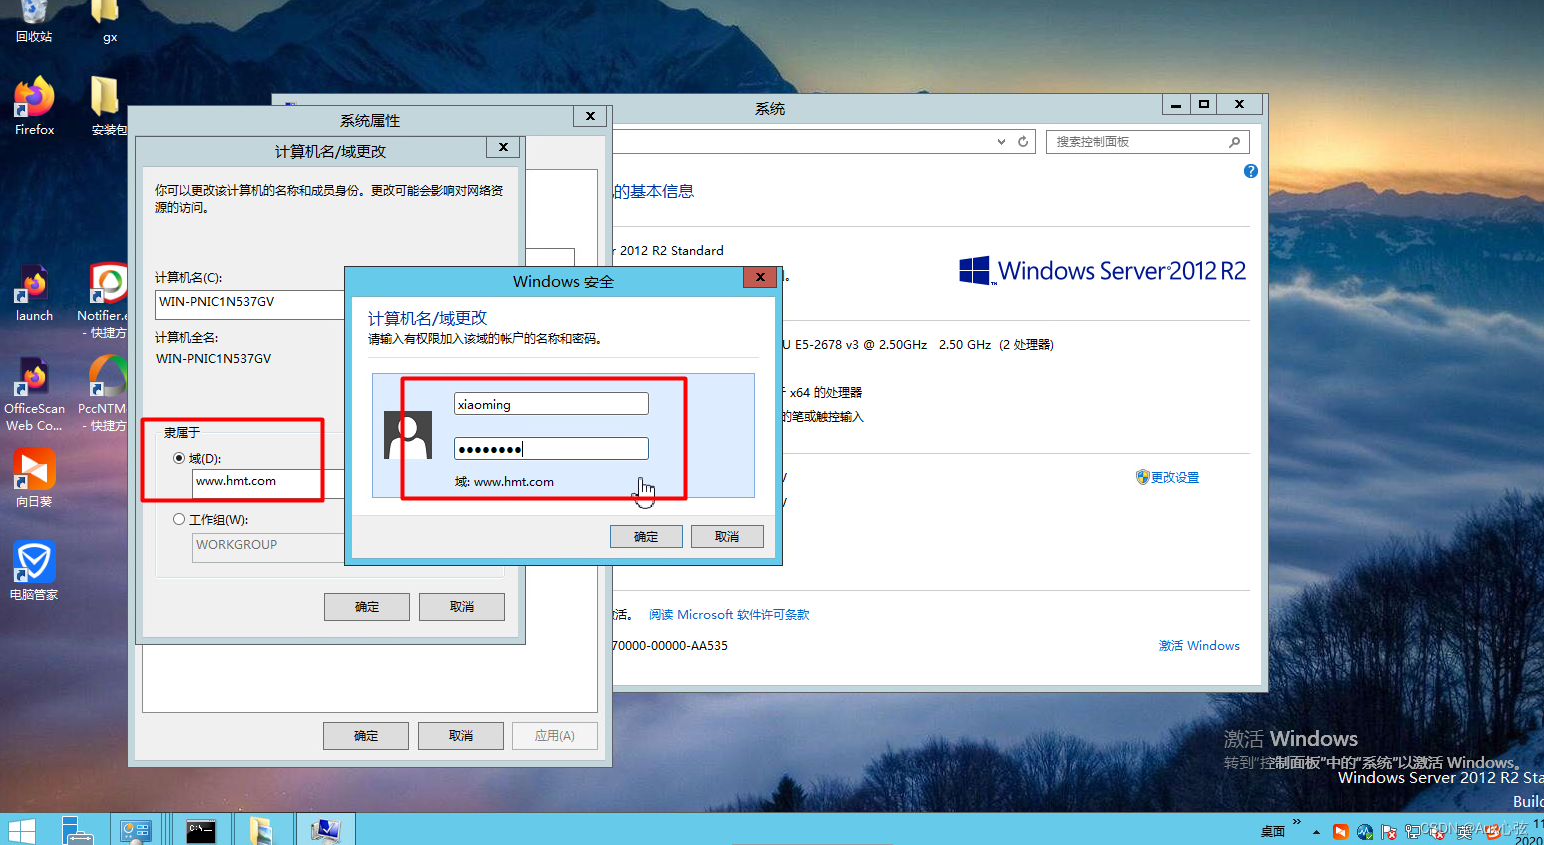Screen dimensions: 1544x845
Task: Click full computer name WIN-PNIC1N537GV text
Action: (214, 358)
